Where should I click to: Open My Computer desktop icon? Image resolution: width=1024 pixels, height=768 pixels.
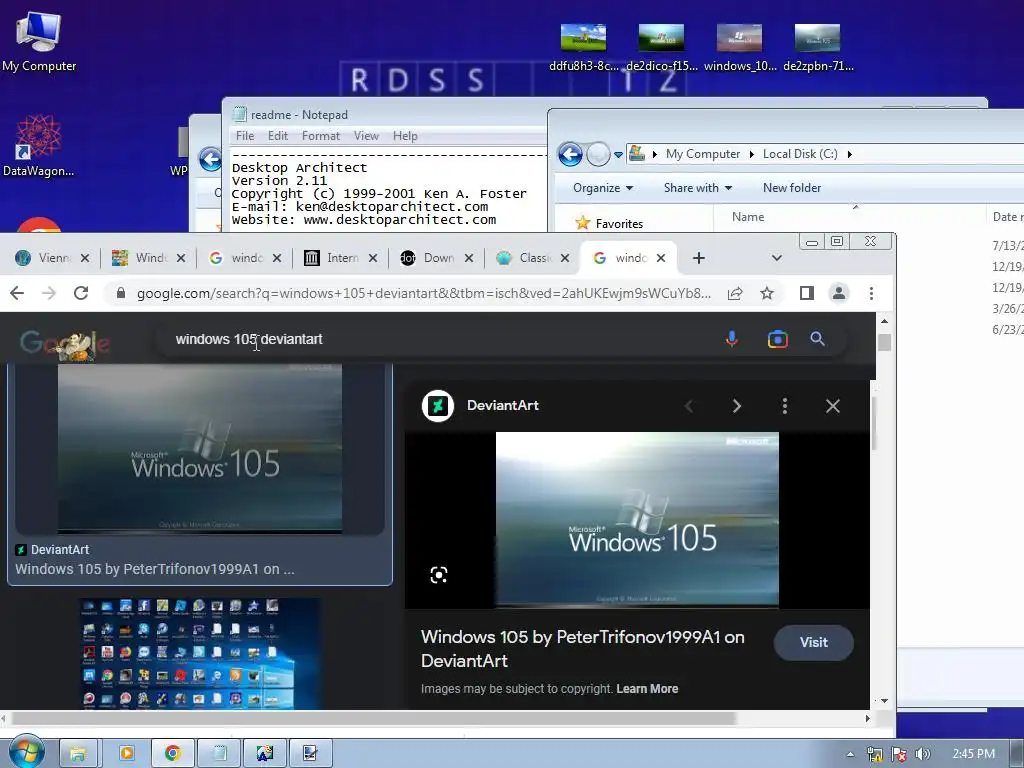point(39,40)
